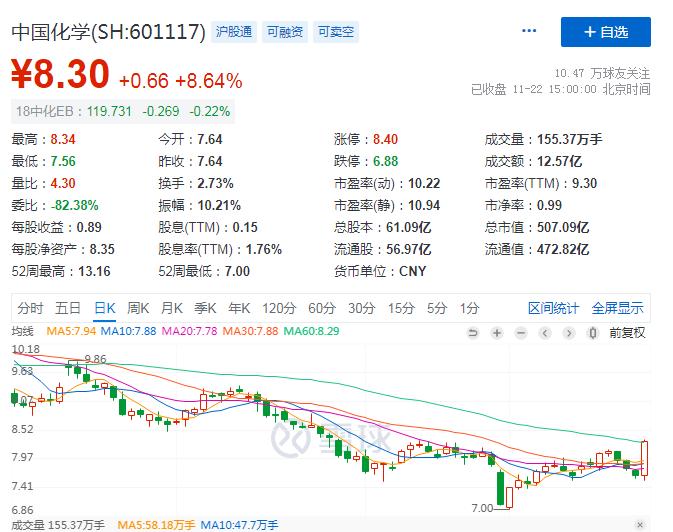Open the 18中化EB convertible bond quote
The image size is (673, 532).
123,112
